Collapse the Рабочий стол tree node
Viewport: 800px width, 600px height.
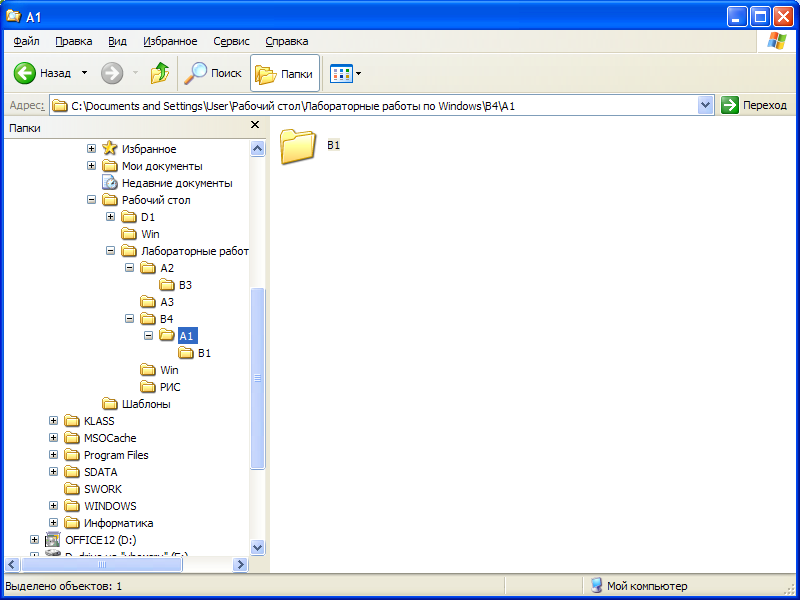91,200
